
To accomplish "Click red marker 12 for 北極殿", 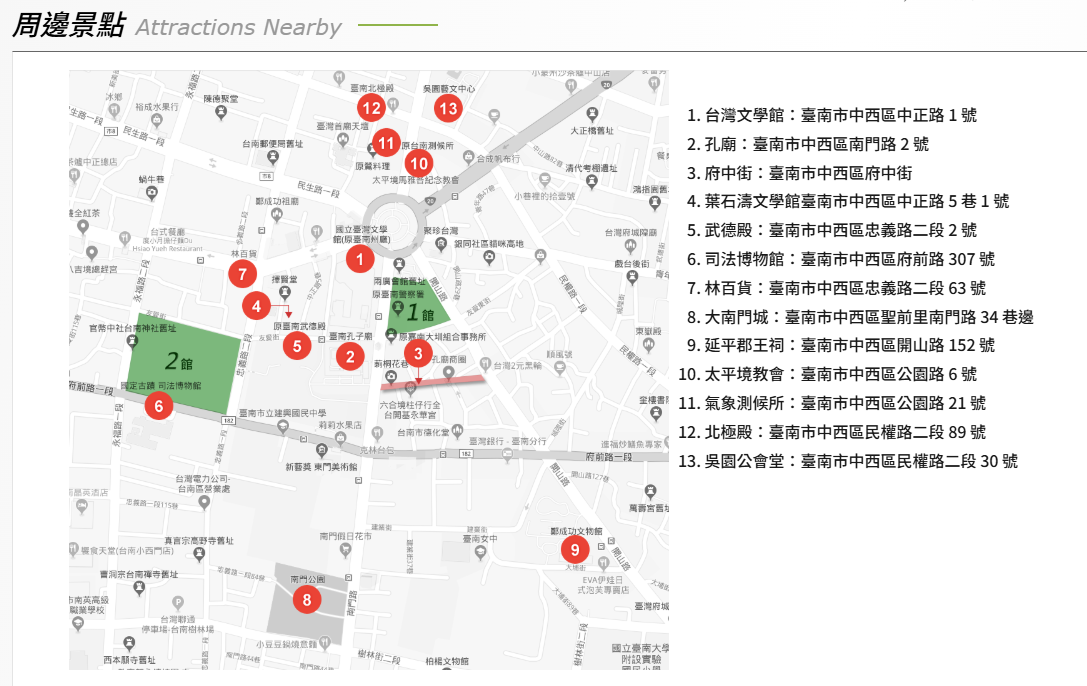I will pyautogui.click(x=372, y=107).
